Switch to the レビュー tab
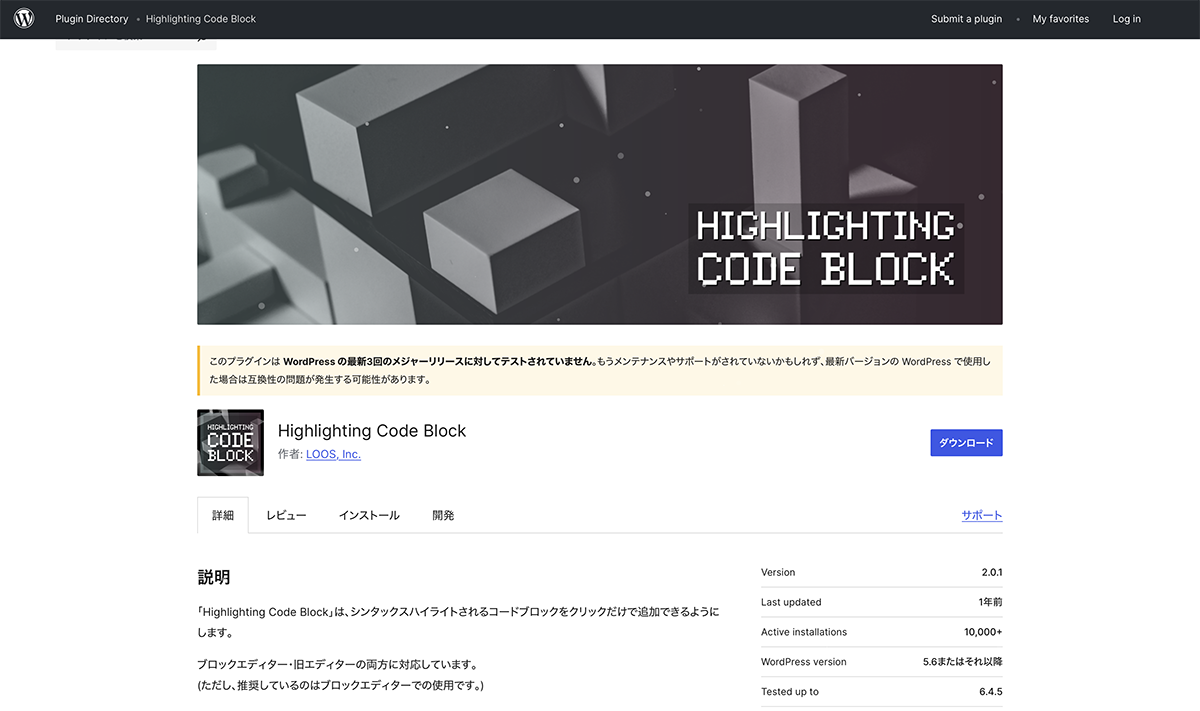This screenshot has height=711, width=1200. (286, 515)
